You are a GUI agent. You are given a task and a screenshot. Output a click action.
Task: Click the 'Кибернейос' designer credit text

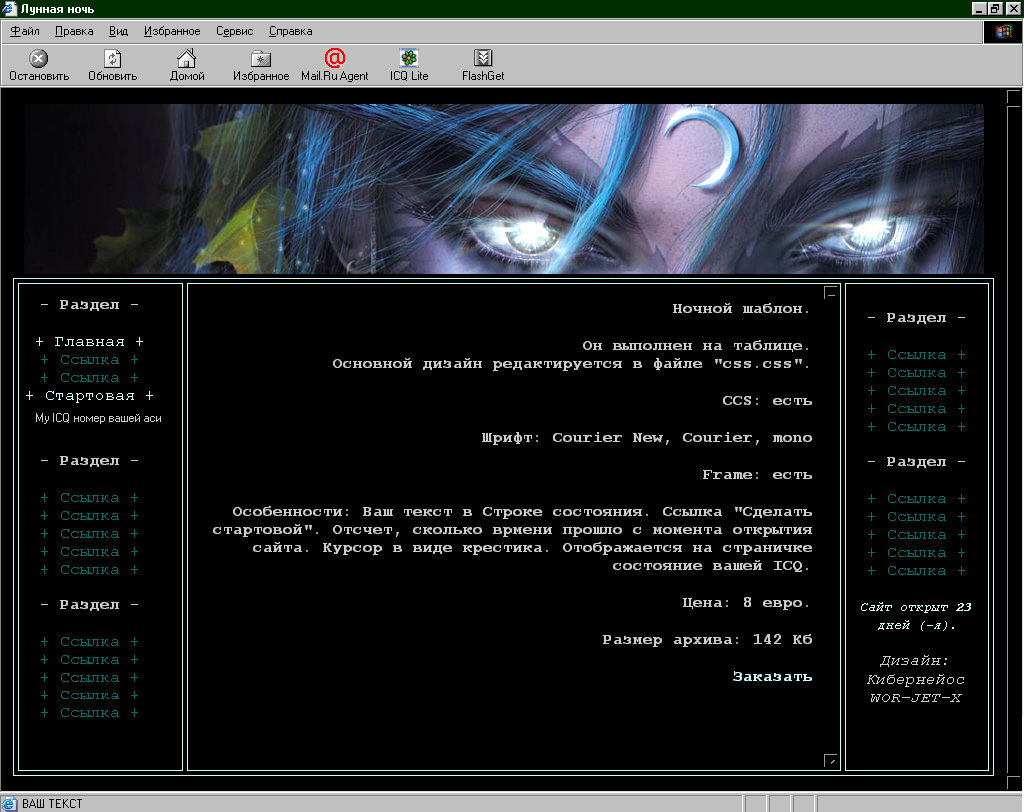pos(916,680)
